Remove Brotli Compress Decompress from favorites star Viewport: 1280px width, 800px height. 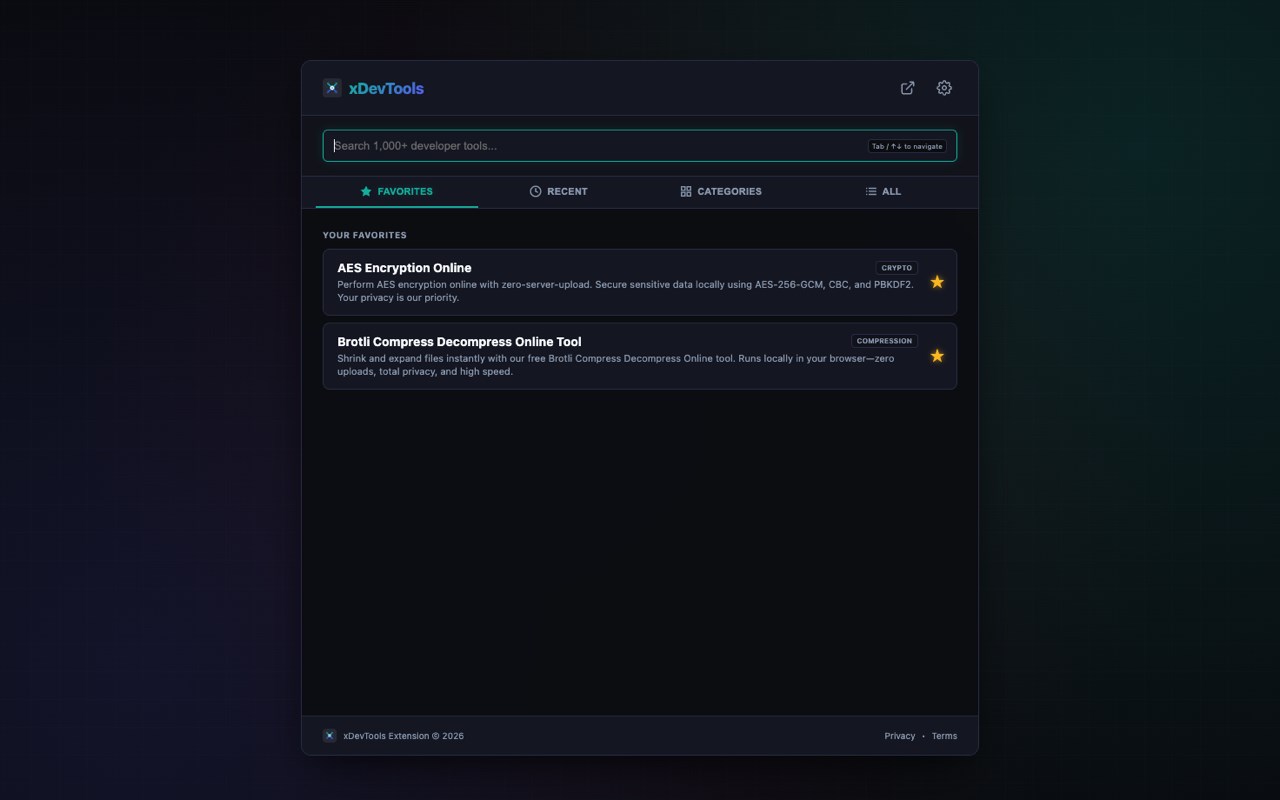(x=937, y=356)
